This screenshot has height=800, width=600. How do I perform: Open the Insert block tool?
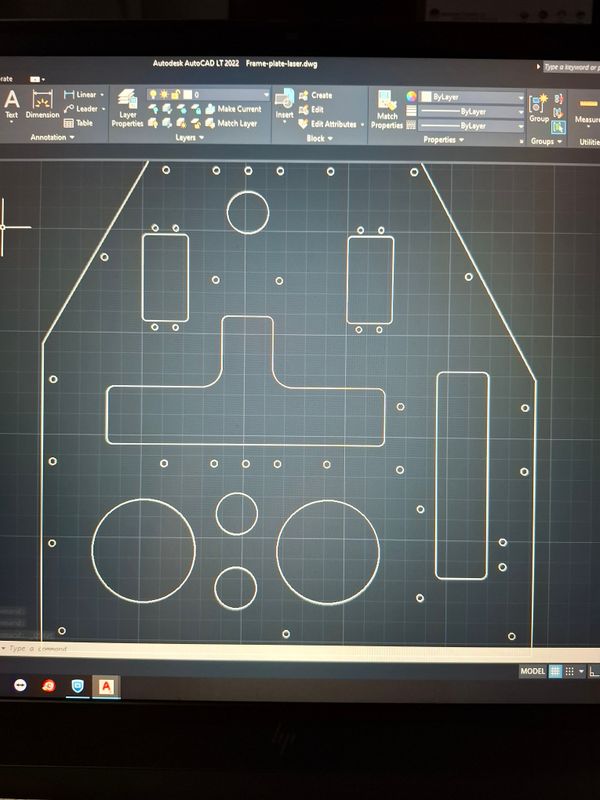point(285,102)
